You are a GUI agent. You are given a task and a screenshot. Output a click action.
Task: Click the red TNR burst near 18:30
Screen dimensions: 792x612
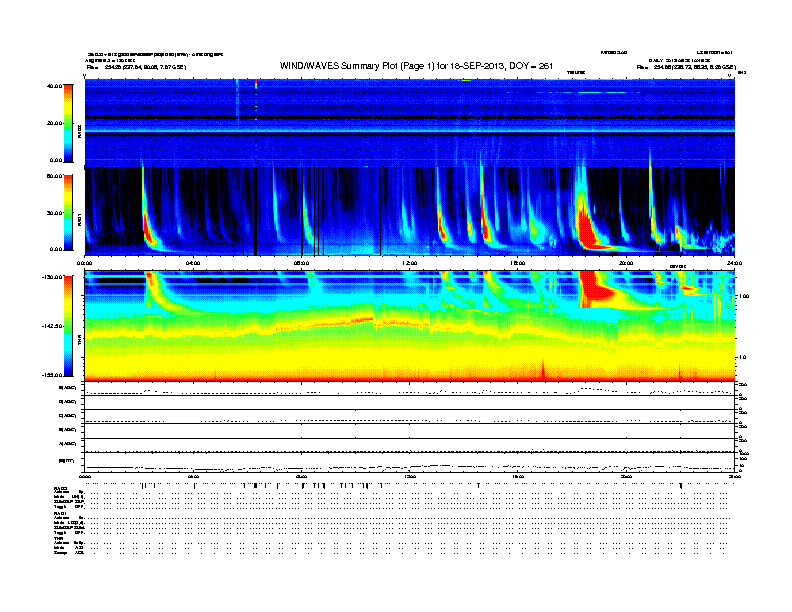click(596, 290)
